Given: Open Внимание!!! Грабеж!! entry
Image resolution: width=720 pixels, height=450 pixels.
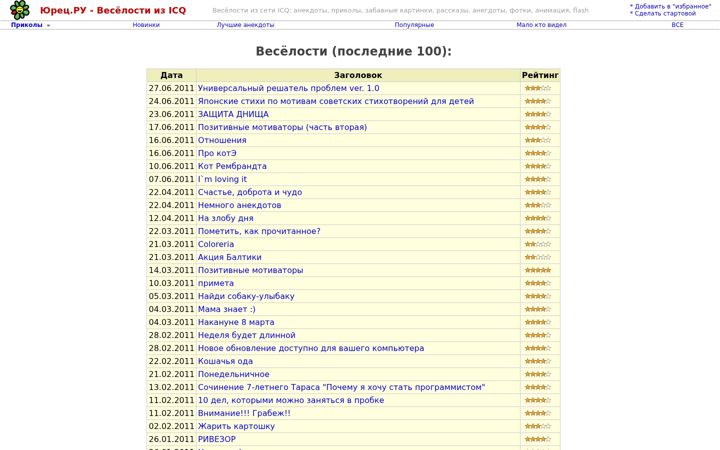Looking at the screenshot, I should (244, 413).
